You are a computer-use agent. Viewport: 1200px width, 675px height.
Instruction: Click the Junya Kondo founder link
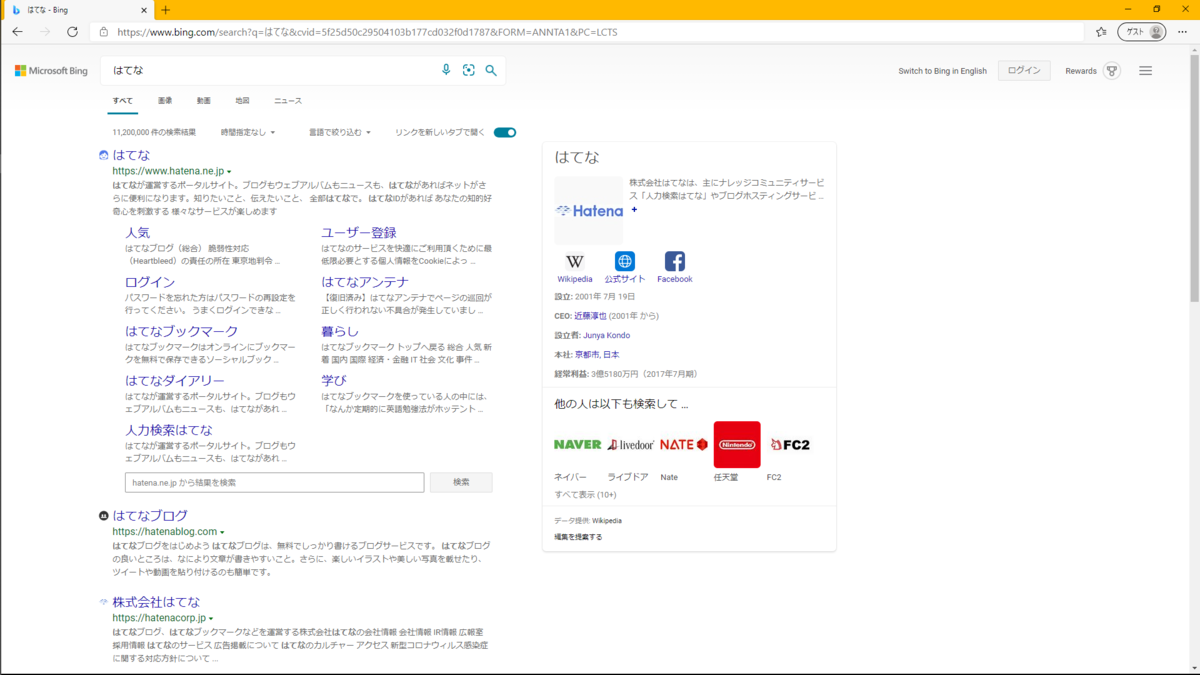point(607,335)
